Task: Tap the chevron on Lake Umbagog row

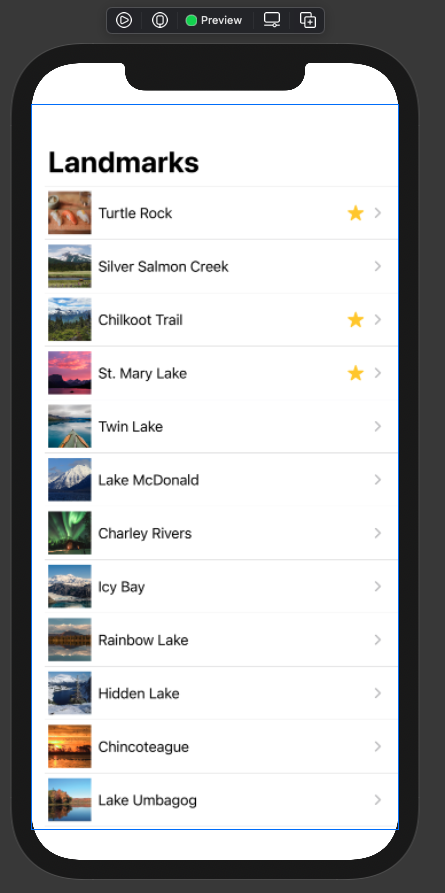Action: (378, 800)
